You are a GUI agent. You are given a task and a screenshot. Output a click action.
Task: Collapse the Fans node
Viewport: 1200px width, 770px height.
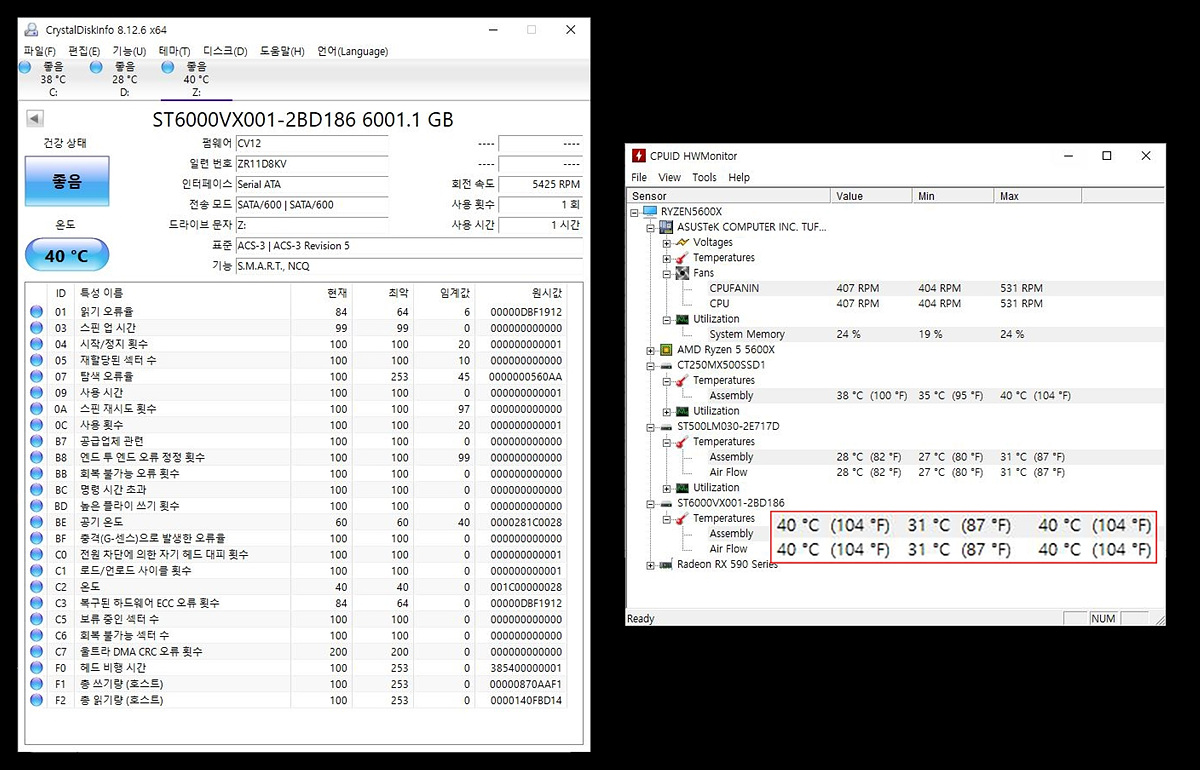pos(667,273)
